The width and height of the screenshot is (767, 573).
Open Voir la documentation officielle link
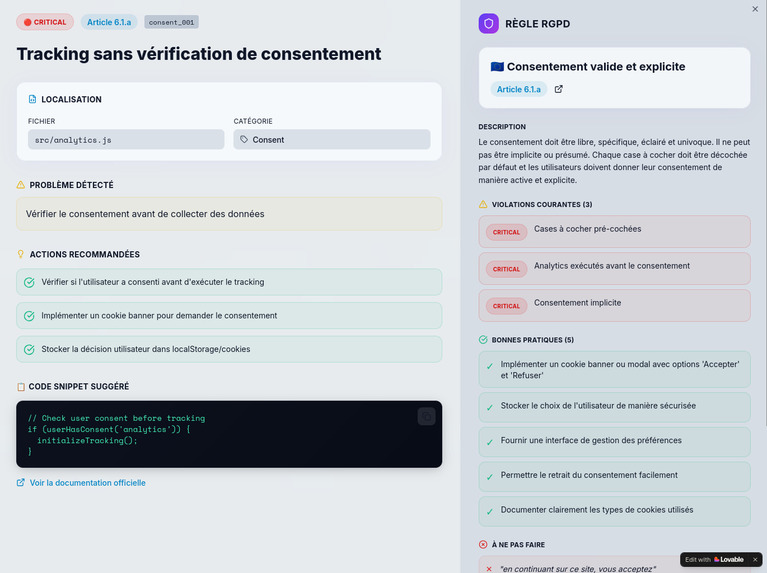point(88,482)
